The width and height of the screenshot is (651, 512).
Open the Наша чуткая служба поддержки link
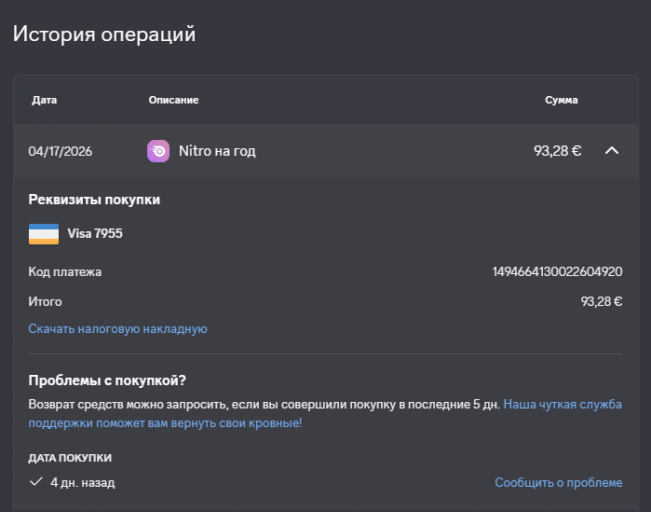[562, 405]
